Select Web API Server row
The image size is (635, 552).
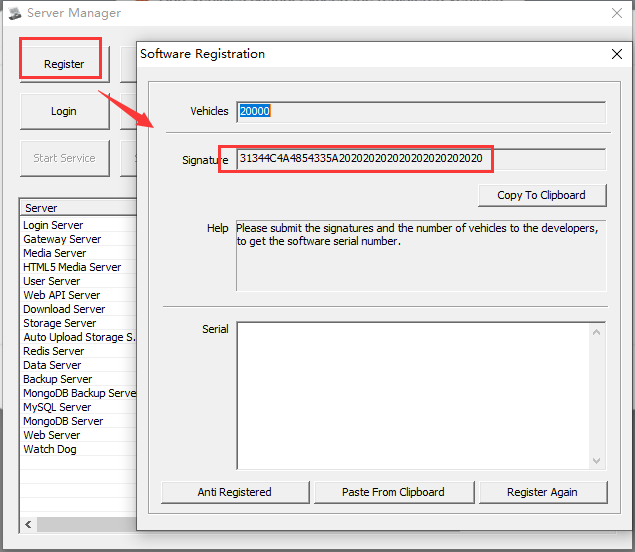click(79, 295)
